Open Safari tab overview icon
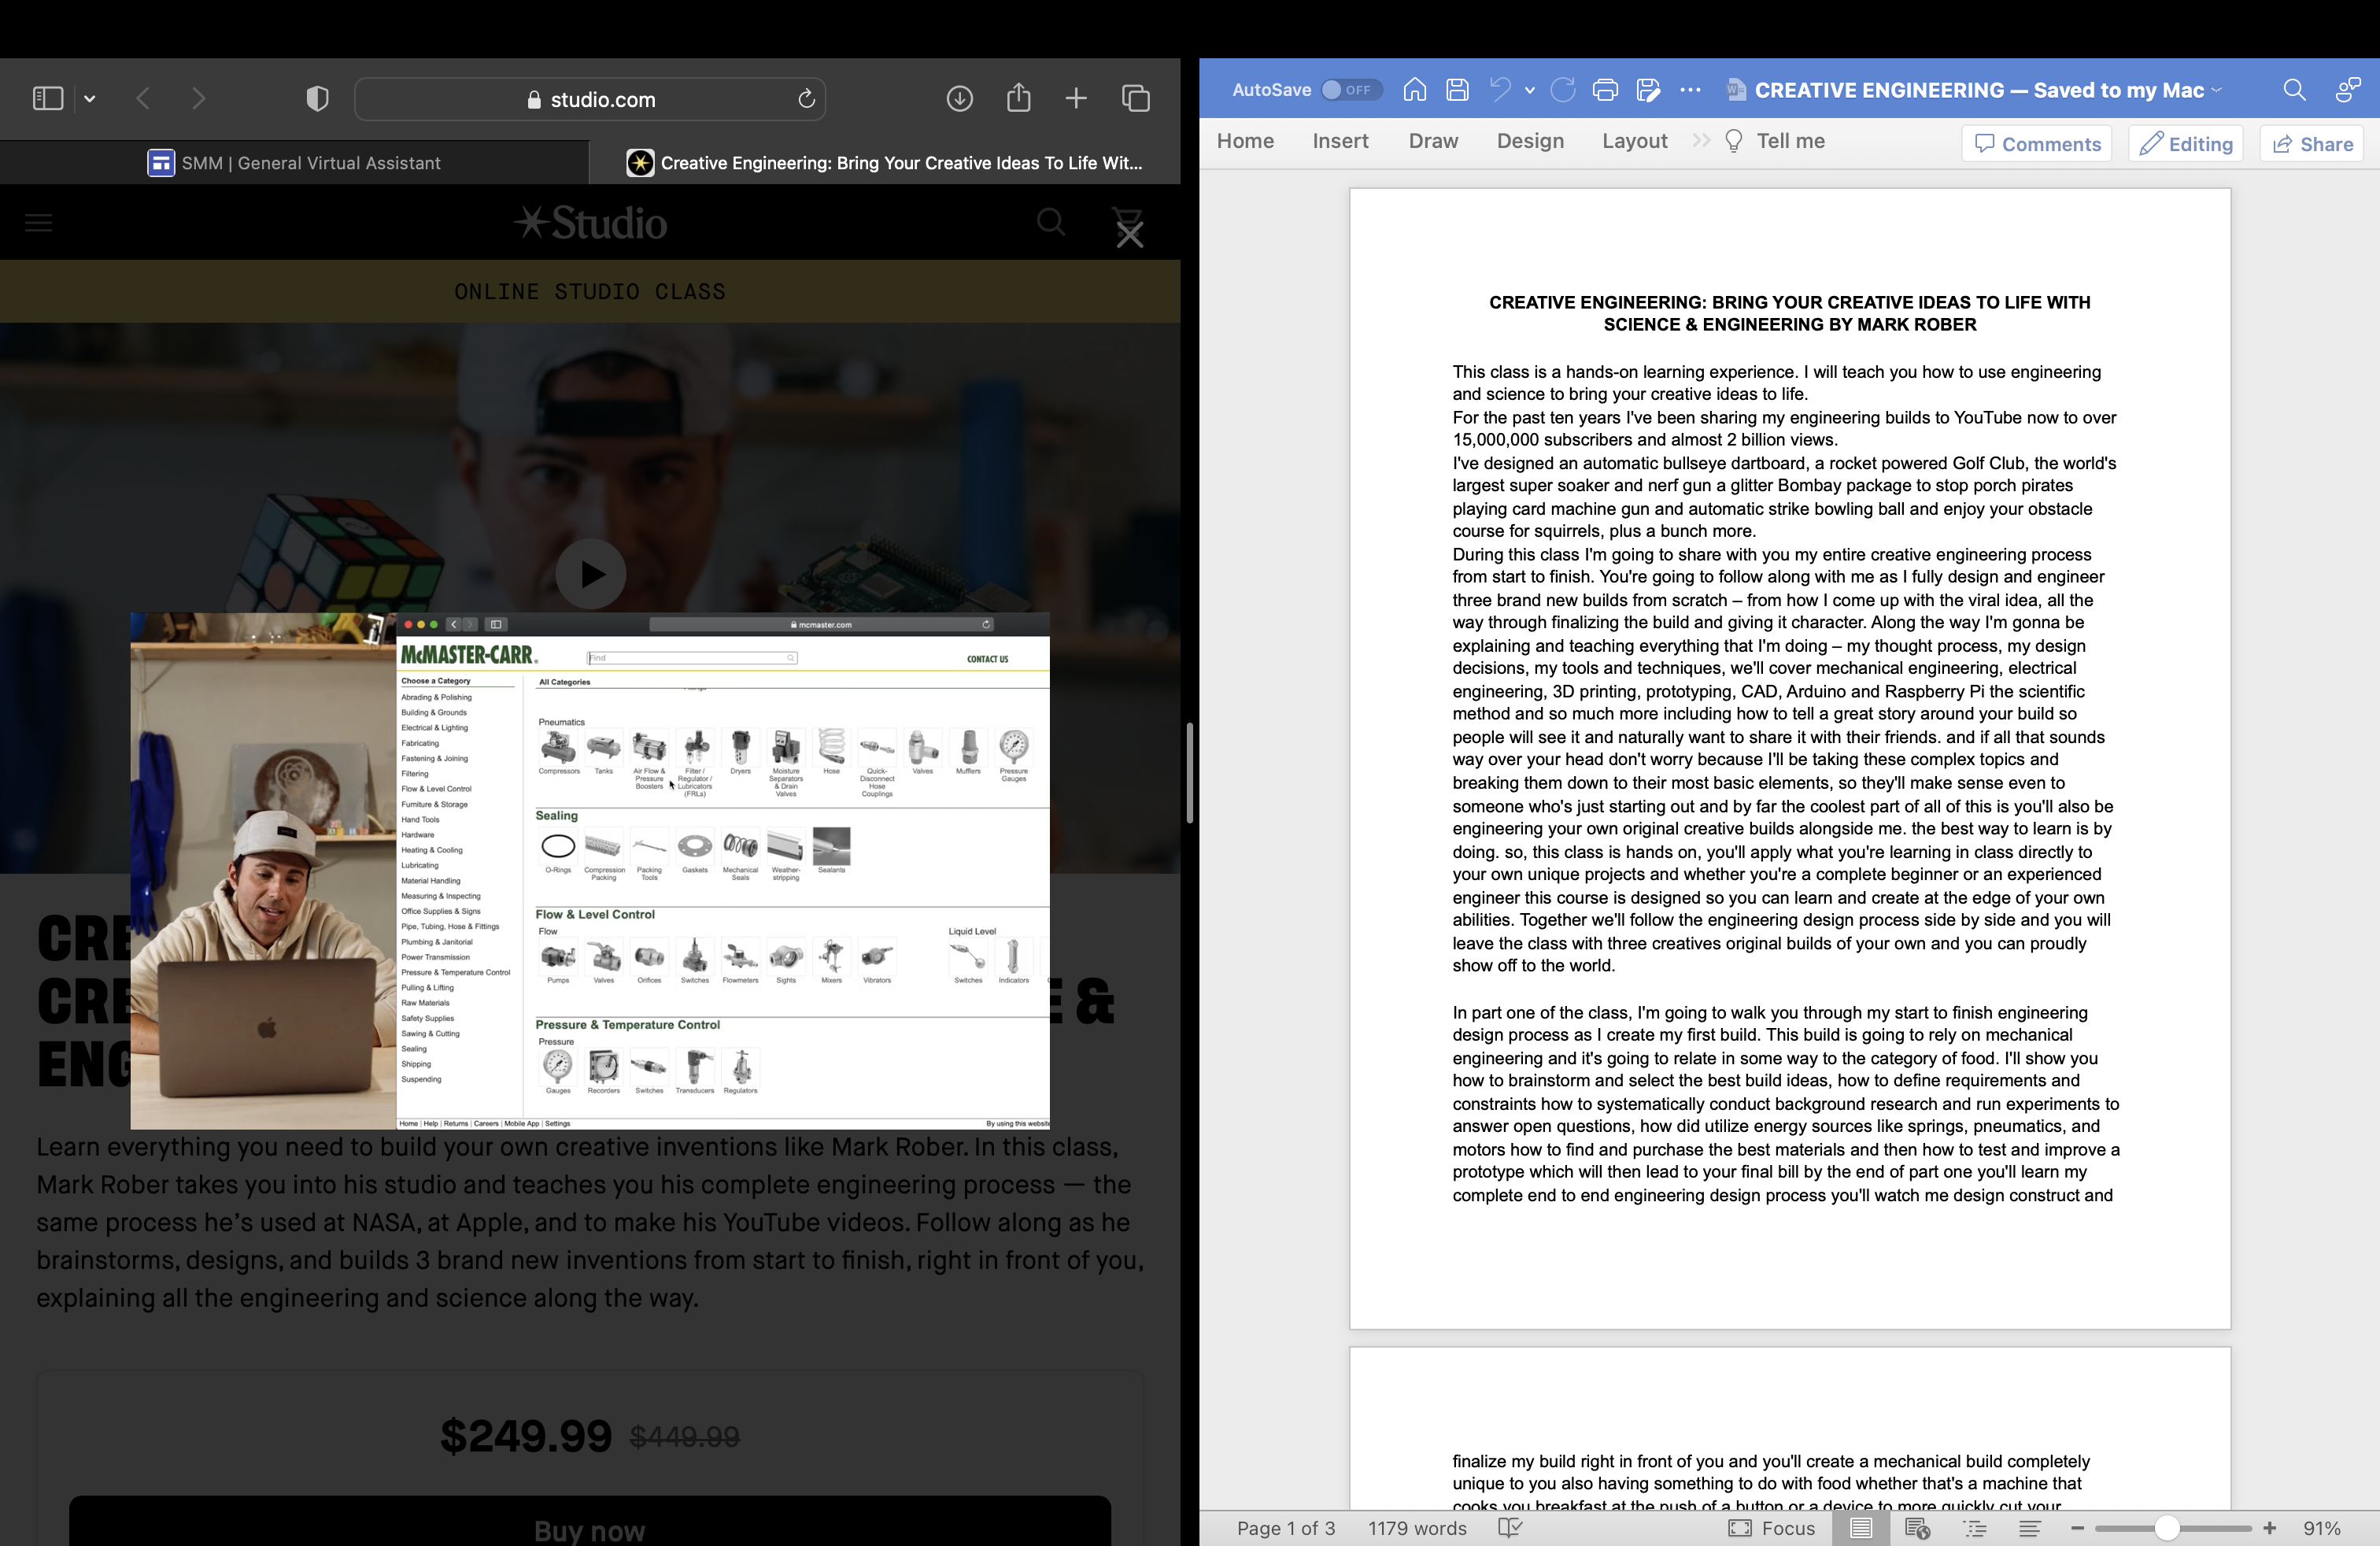The height and width of the screenshot is (1546, 2380). [1135, 98]
